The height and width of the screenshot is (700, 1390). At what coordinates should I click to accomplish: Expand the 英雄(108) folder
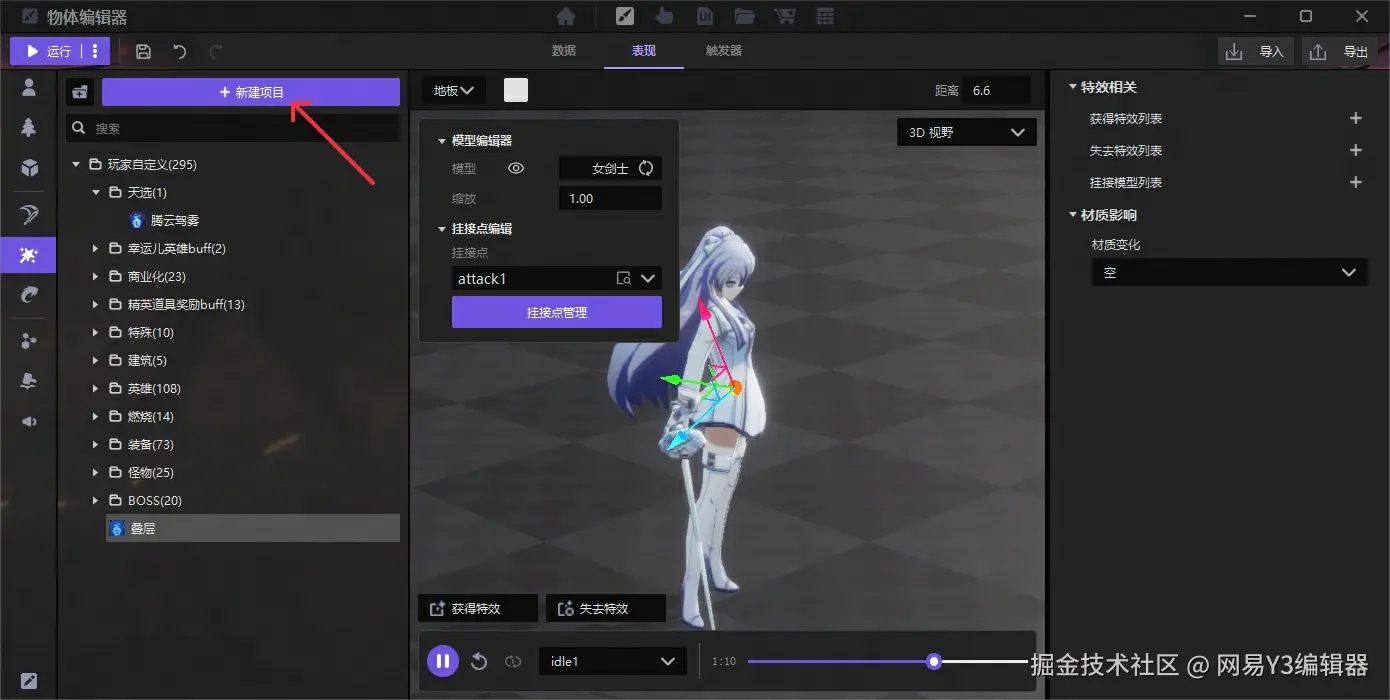pyautogui.click(x=96, y=388)
